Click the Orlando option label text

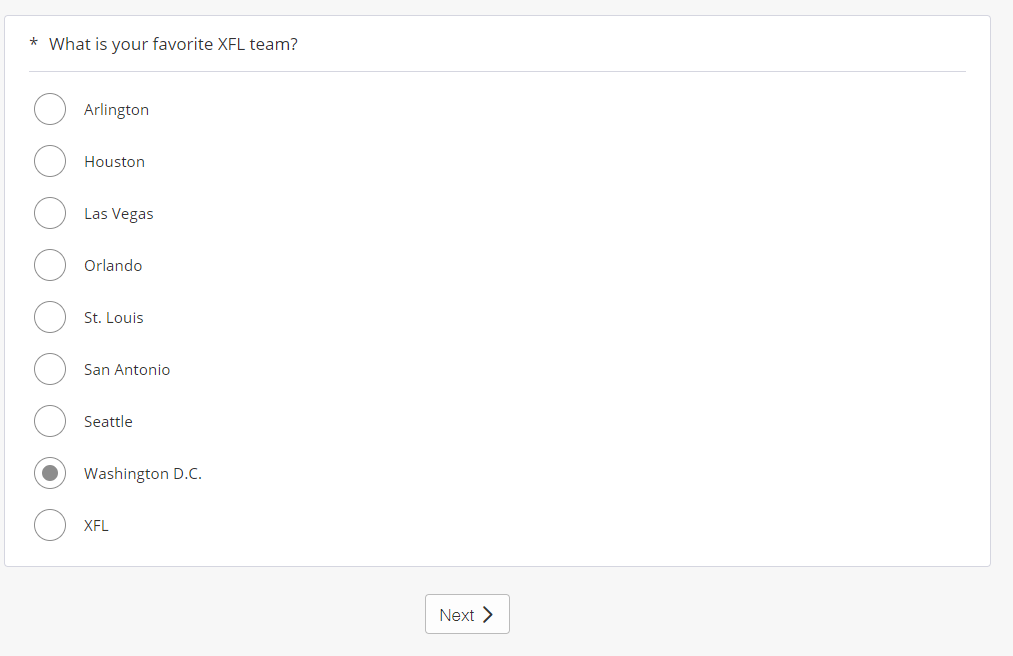click(113, 266)
